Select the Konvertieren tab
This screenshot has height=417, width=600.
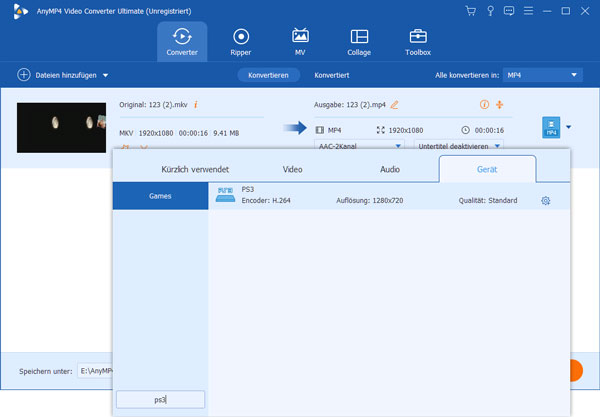268,75
